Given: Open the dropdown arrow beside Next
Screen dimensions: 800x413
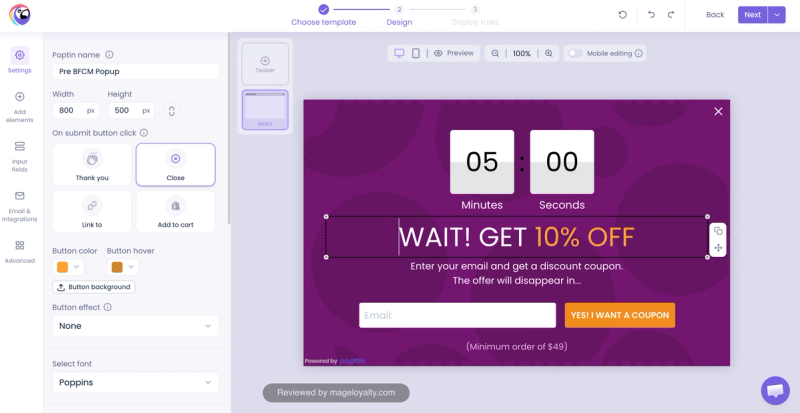Looking at the screenshot, I should 777,15.
